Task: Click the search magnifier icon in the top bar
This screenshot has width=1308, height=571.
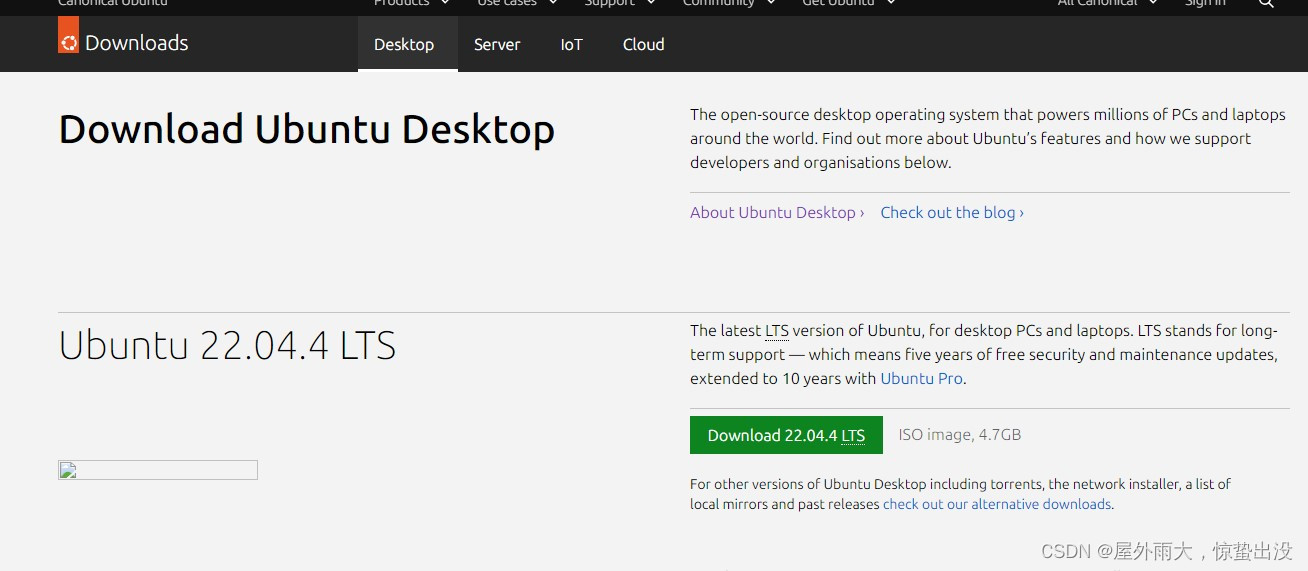Action: [1266, 3]
